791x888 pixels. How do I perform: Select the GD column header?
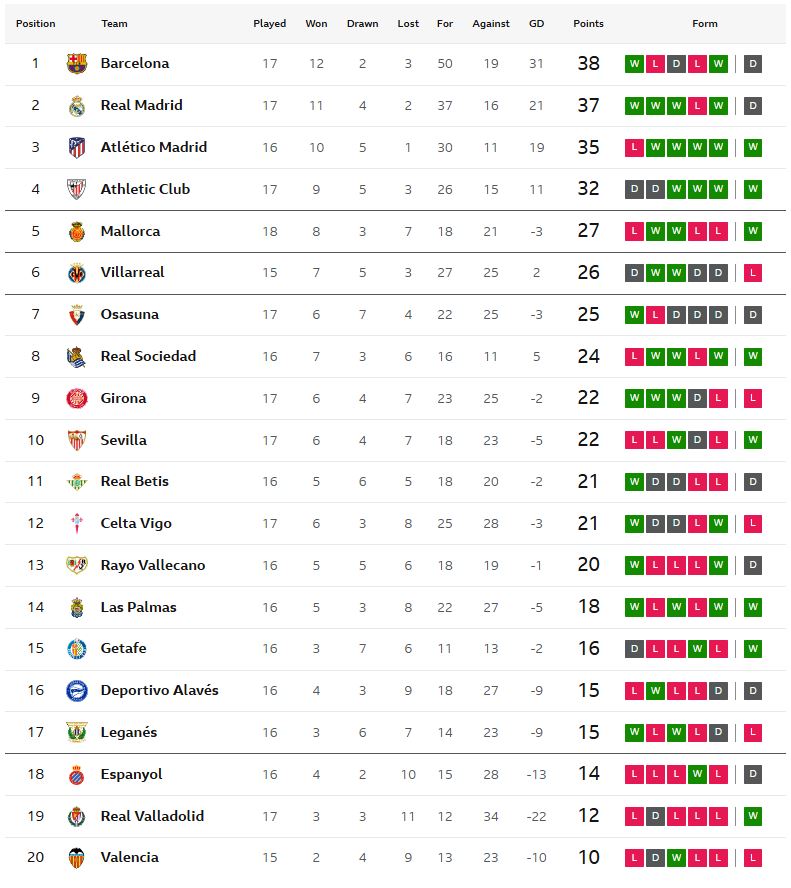[536, 24]
